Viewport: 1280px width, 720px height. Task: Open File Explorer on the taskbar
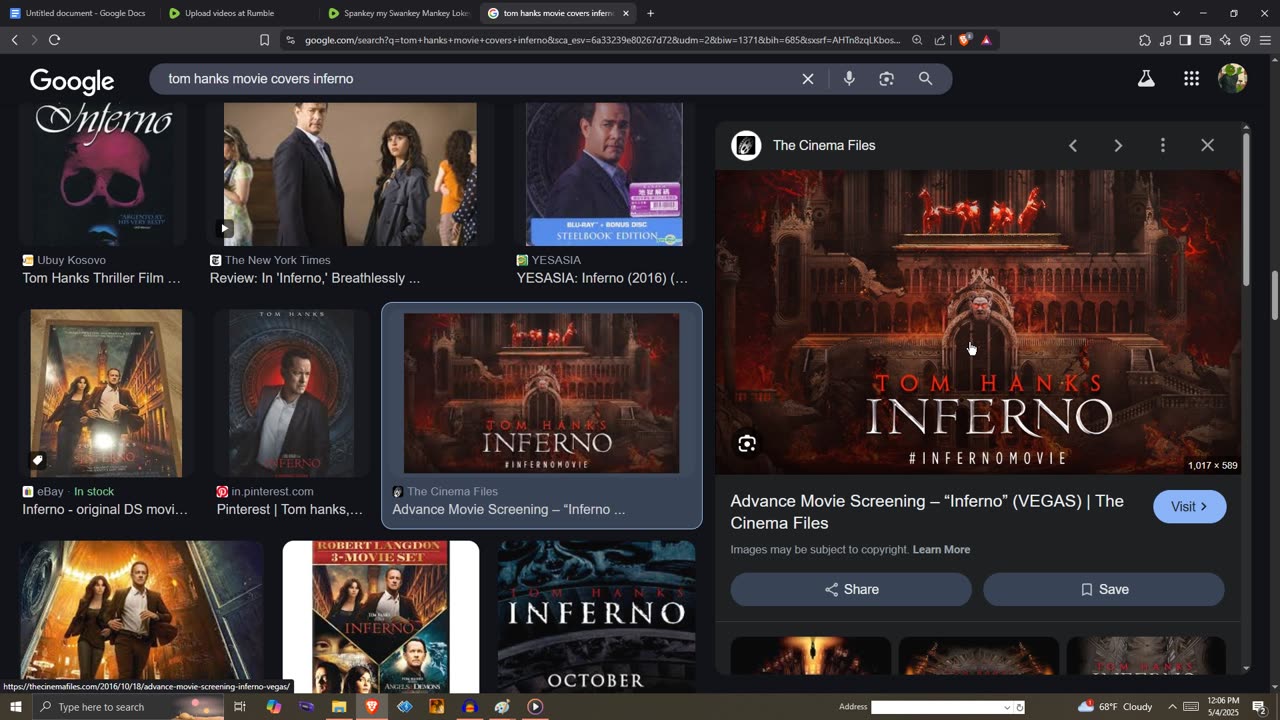pos(339,707)
